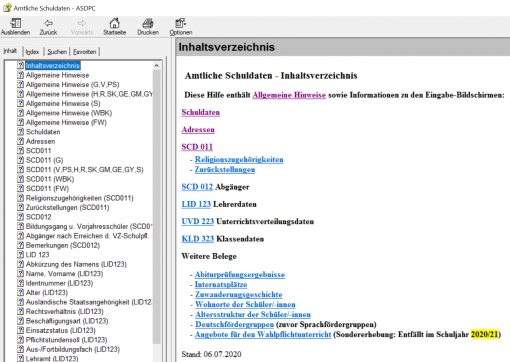Viewport: 510px width, 362px height.
Task: Open 'Wohnorte der Schüler/-innen' link
Action: [x=245, y=304]
